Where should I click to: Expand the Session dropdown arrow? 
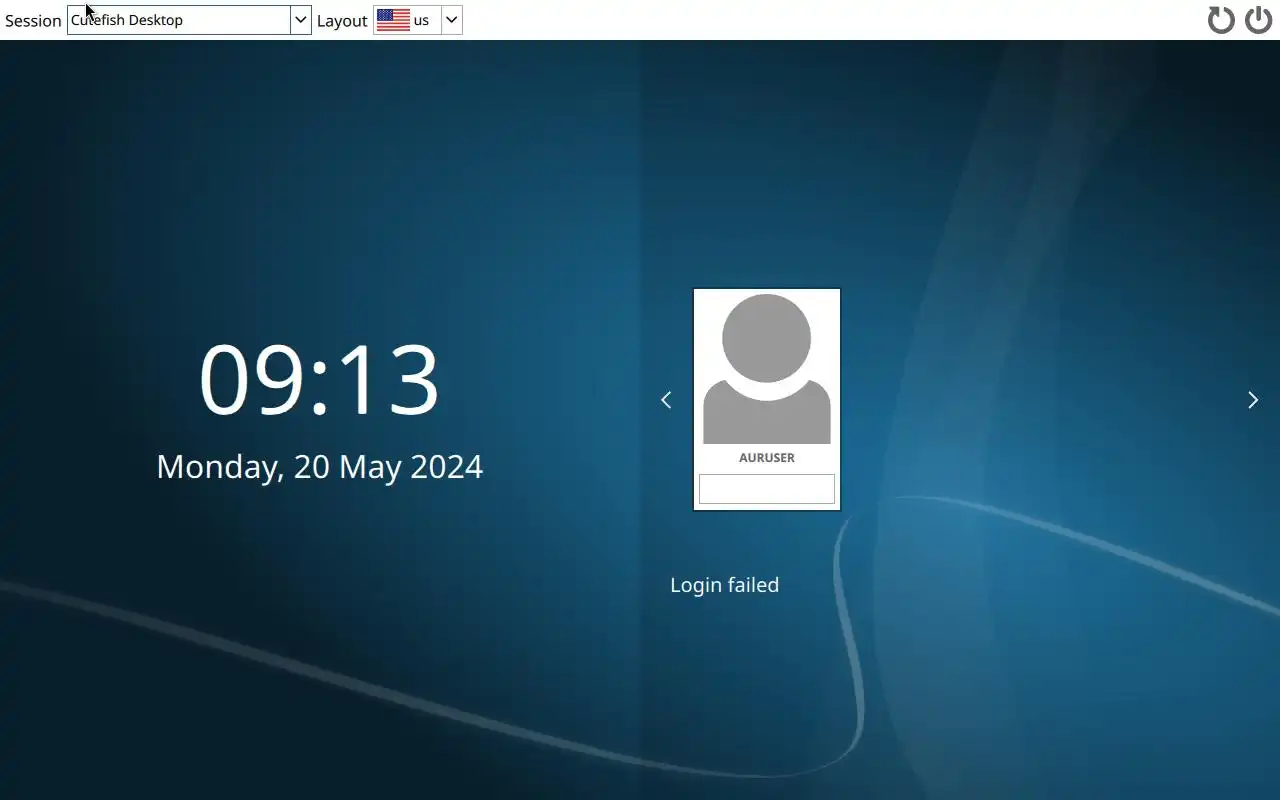(300, 20)
